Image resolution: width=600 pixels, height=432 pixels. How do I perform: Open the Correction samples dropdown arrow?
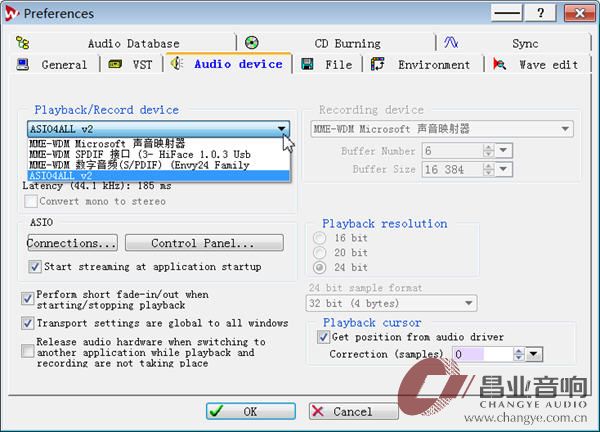pyautogui.click(x=534, y=354)
